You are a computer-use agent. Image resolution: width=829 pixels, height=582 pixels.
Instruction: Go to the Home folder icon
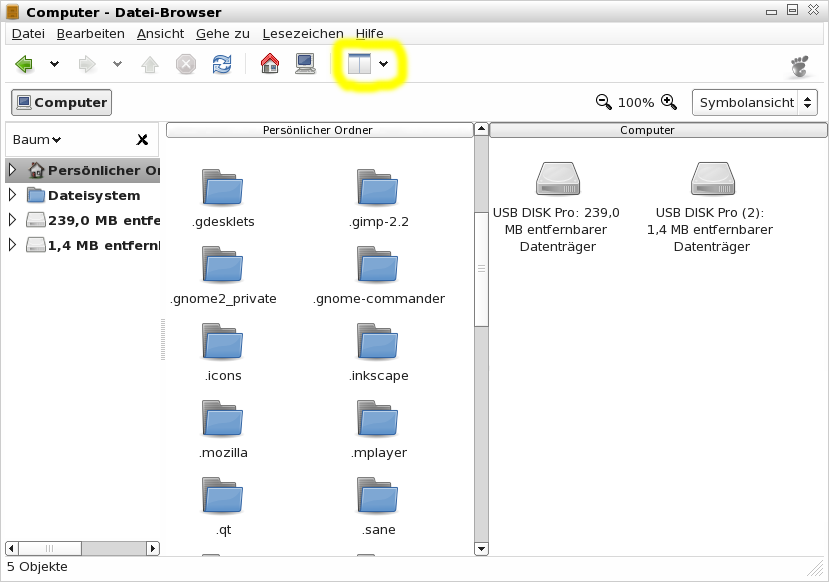pos(270,63)
